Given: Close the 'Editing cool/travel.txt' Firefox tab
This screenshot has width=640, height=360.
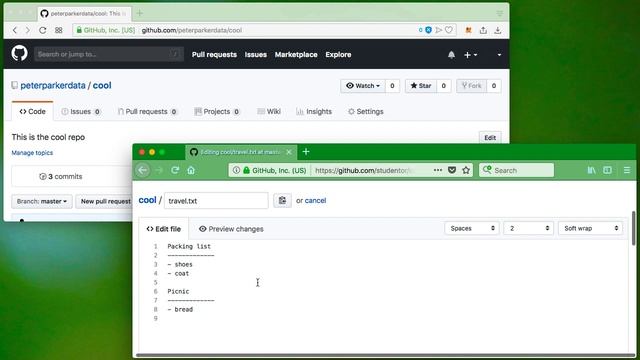Looking at the screenshot, I should pyautogui.click(x=289, y=152).
